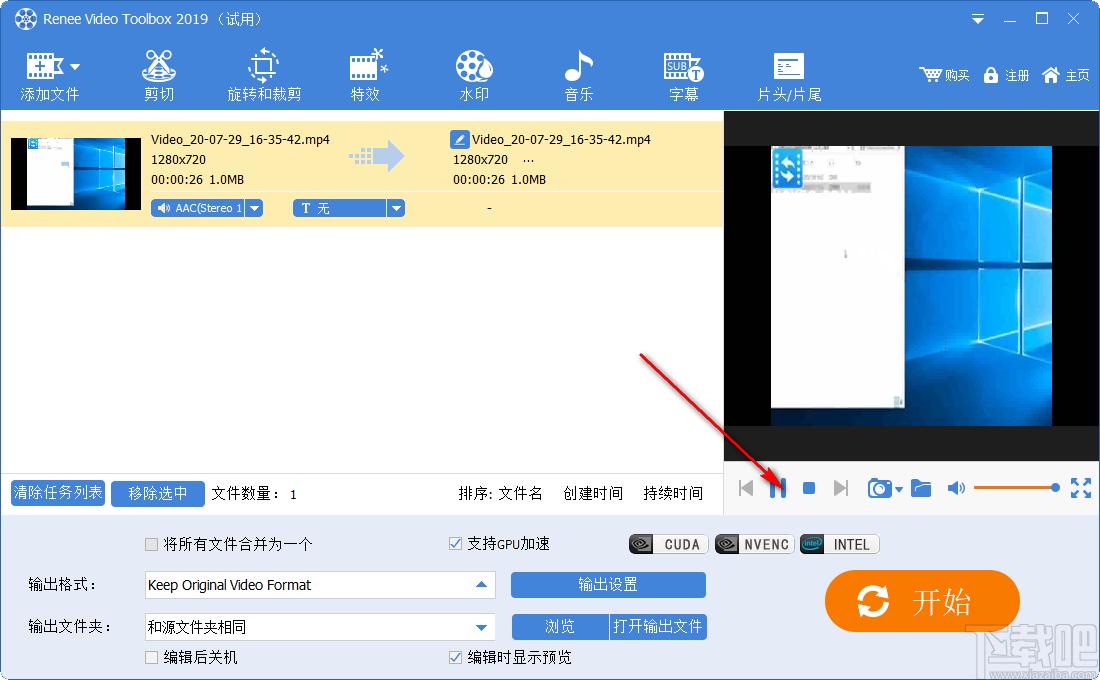The width and height of the screenshot is (1100, 680).
Task: Click the Browse (浏览) button
Action: (560, 627)
